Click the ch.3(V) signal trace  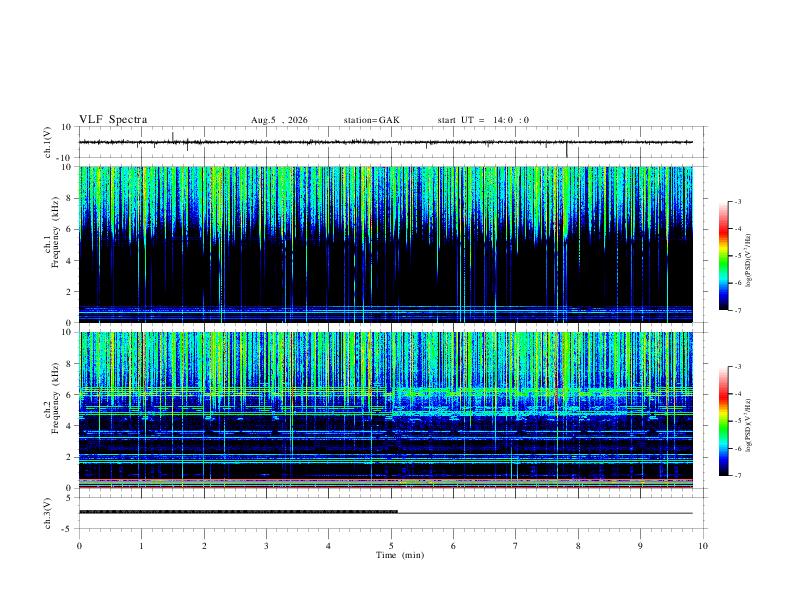point(385,513)
